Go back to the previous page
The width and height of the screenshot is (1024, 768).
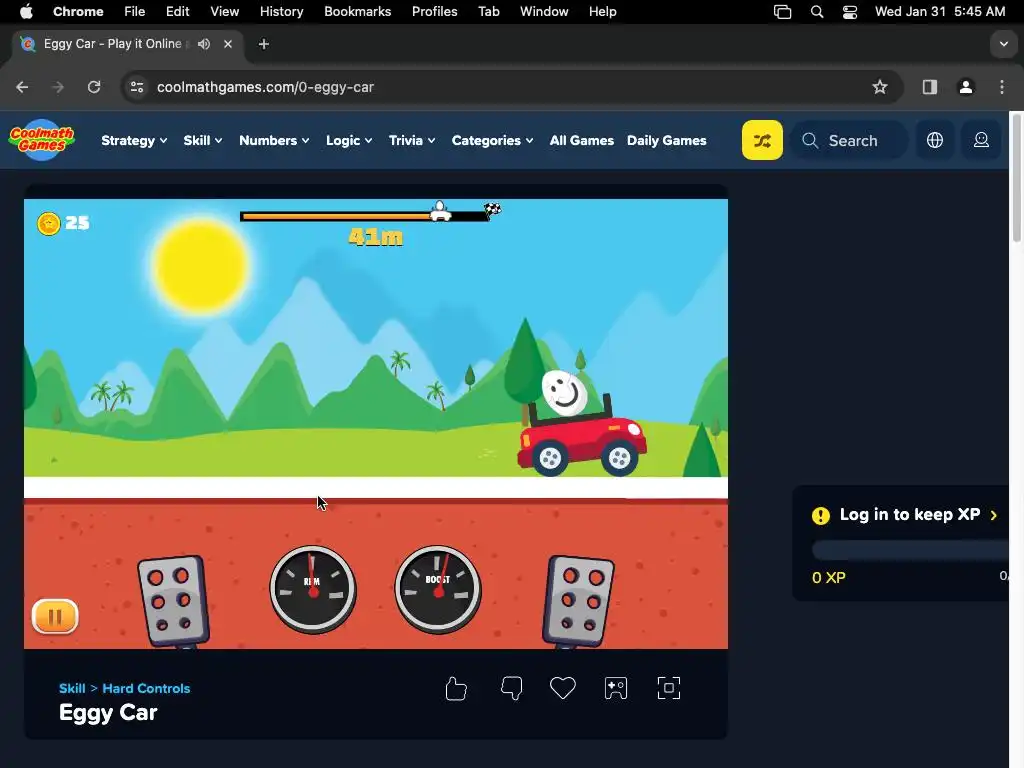pos(22,87)
